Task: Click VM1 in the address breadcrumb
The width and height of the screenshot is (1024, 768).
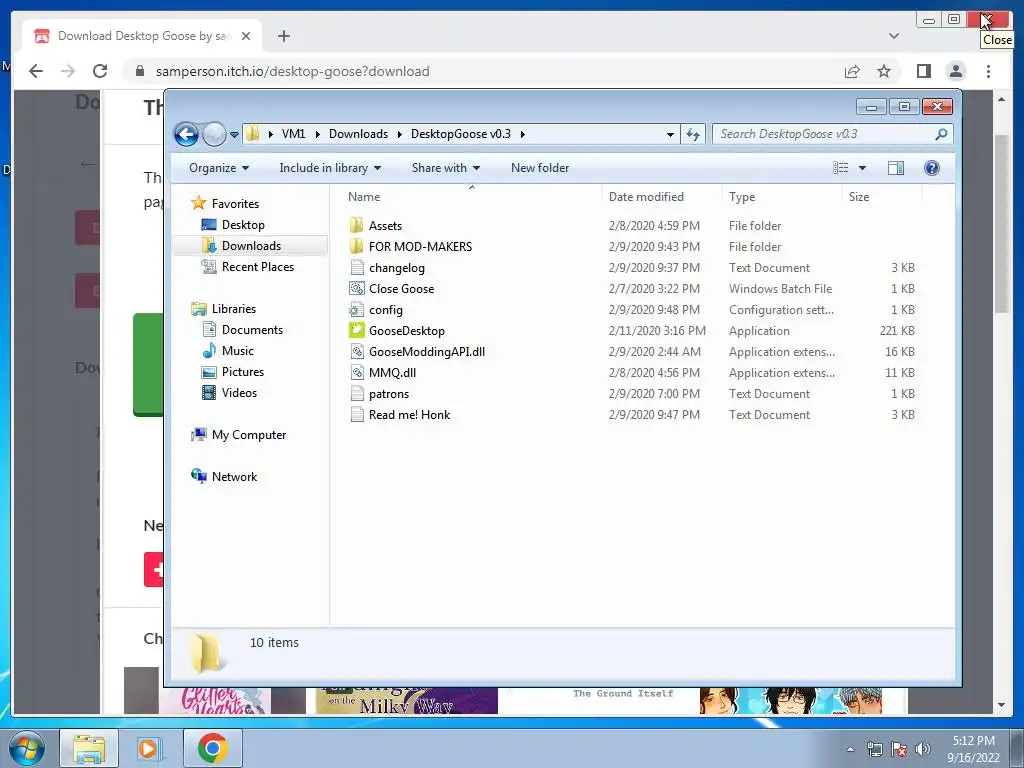Action: tap(293, 134)
